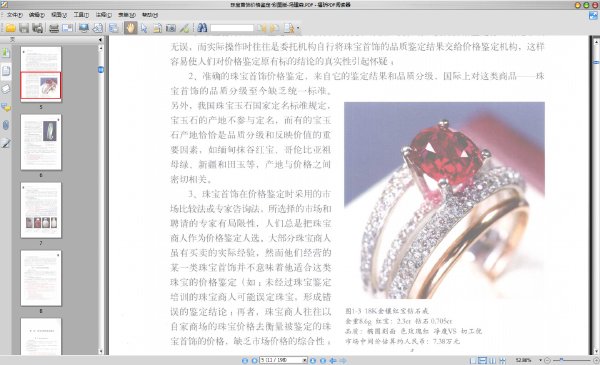Screen dimensions: 600x365
Task: Open the Signatures pen panel
Action: (x=6, y=143)
